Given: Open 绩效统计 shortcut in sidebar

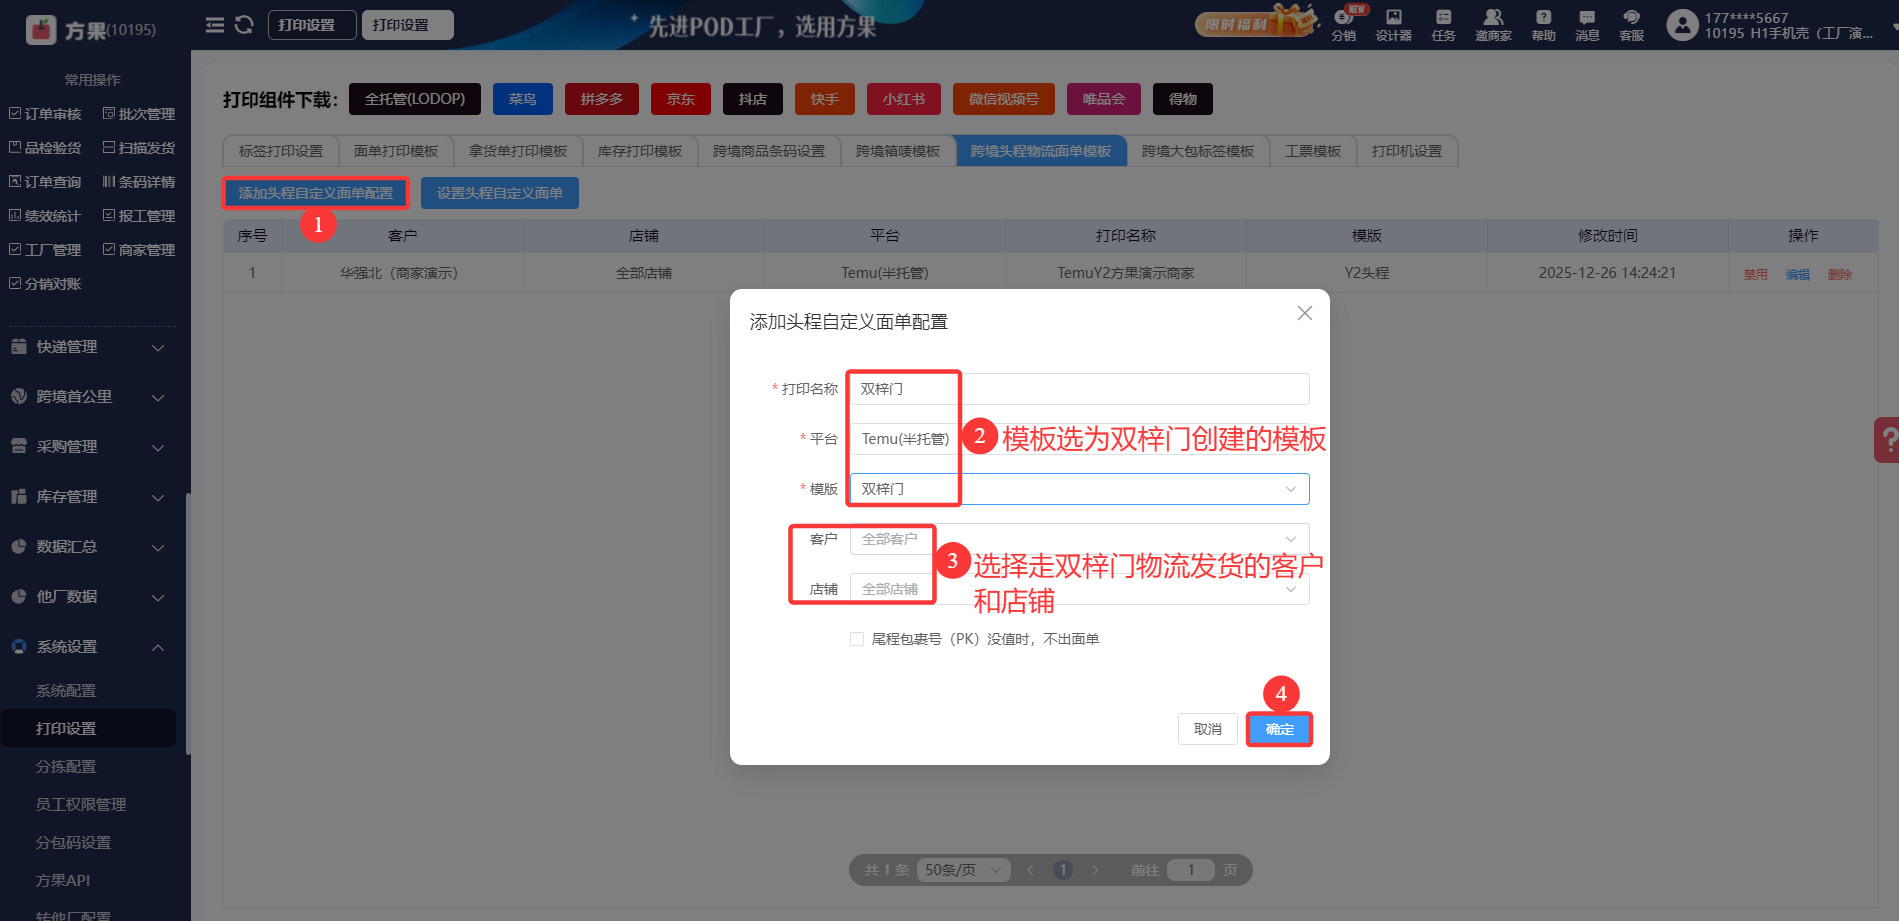Looking at the screenshot, I should coord(45,216).
